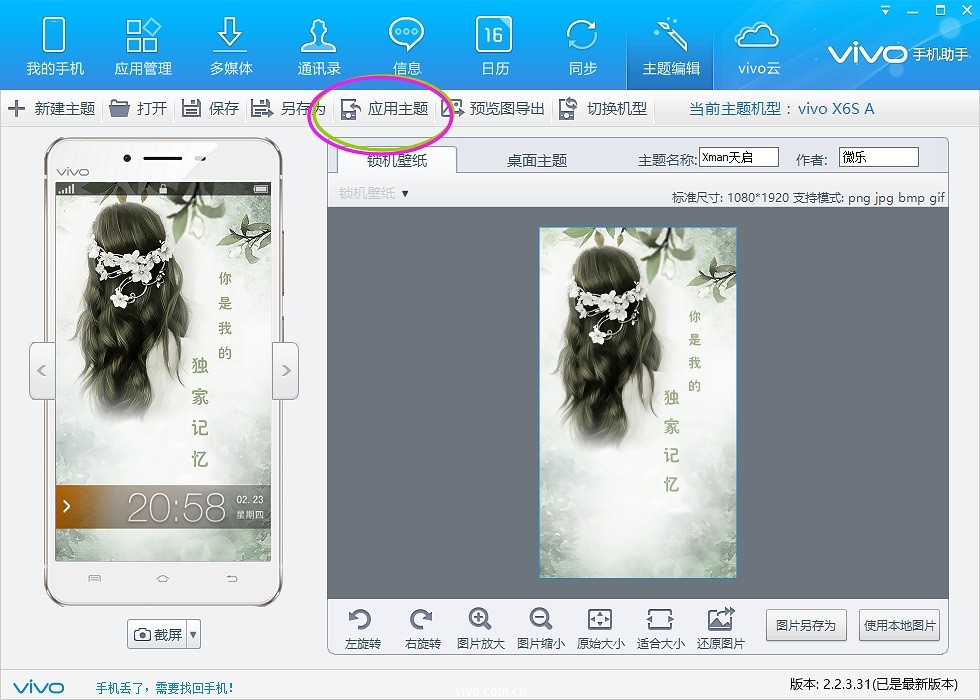The height and width of the screenshot is (700, 980).
Task: Open the title bar dropdown menu arrow
Action: [885, 11]
